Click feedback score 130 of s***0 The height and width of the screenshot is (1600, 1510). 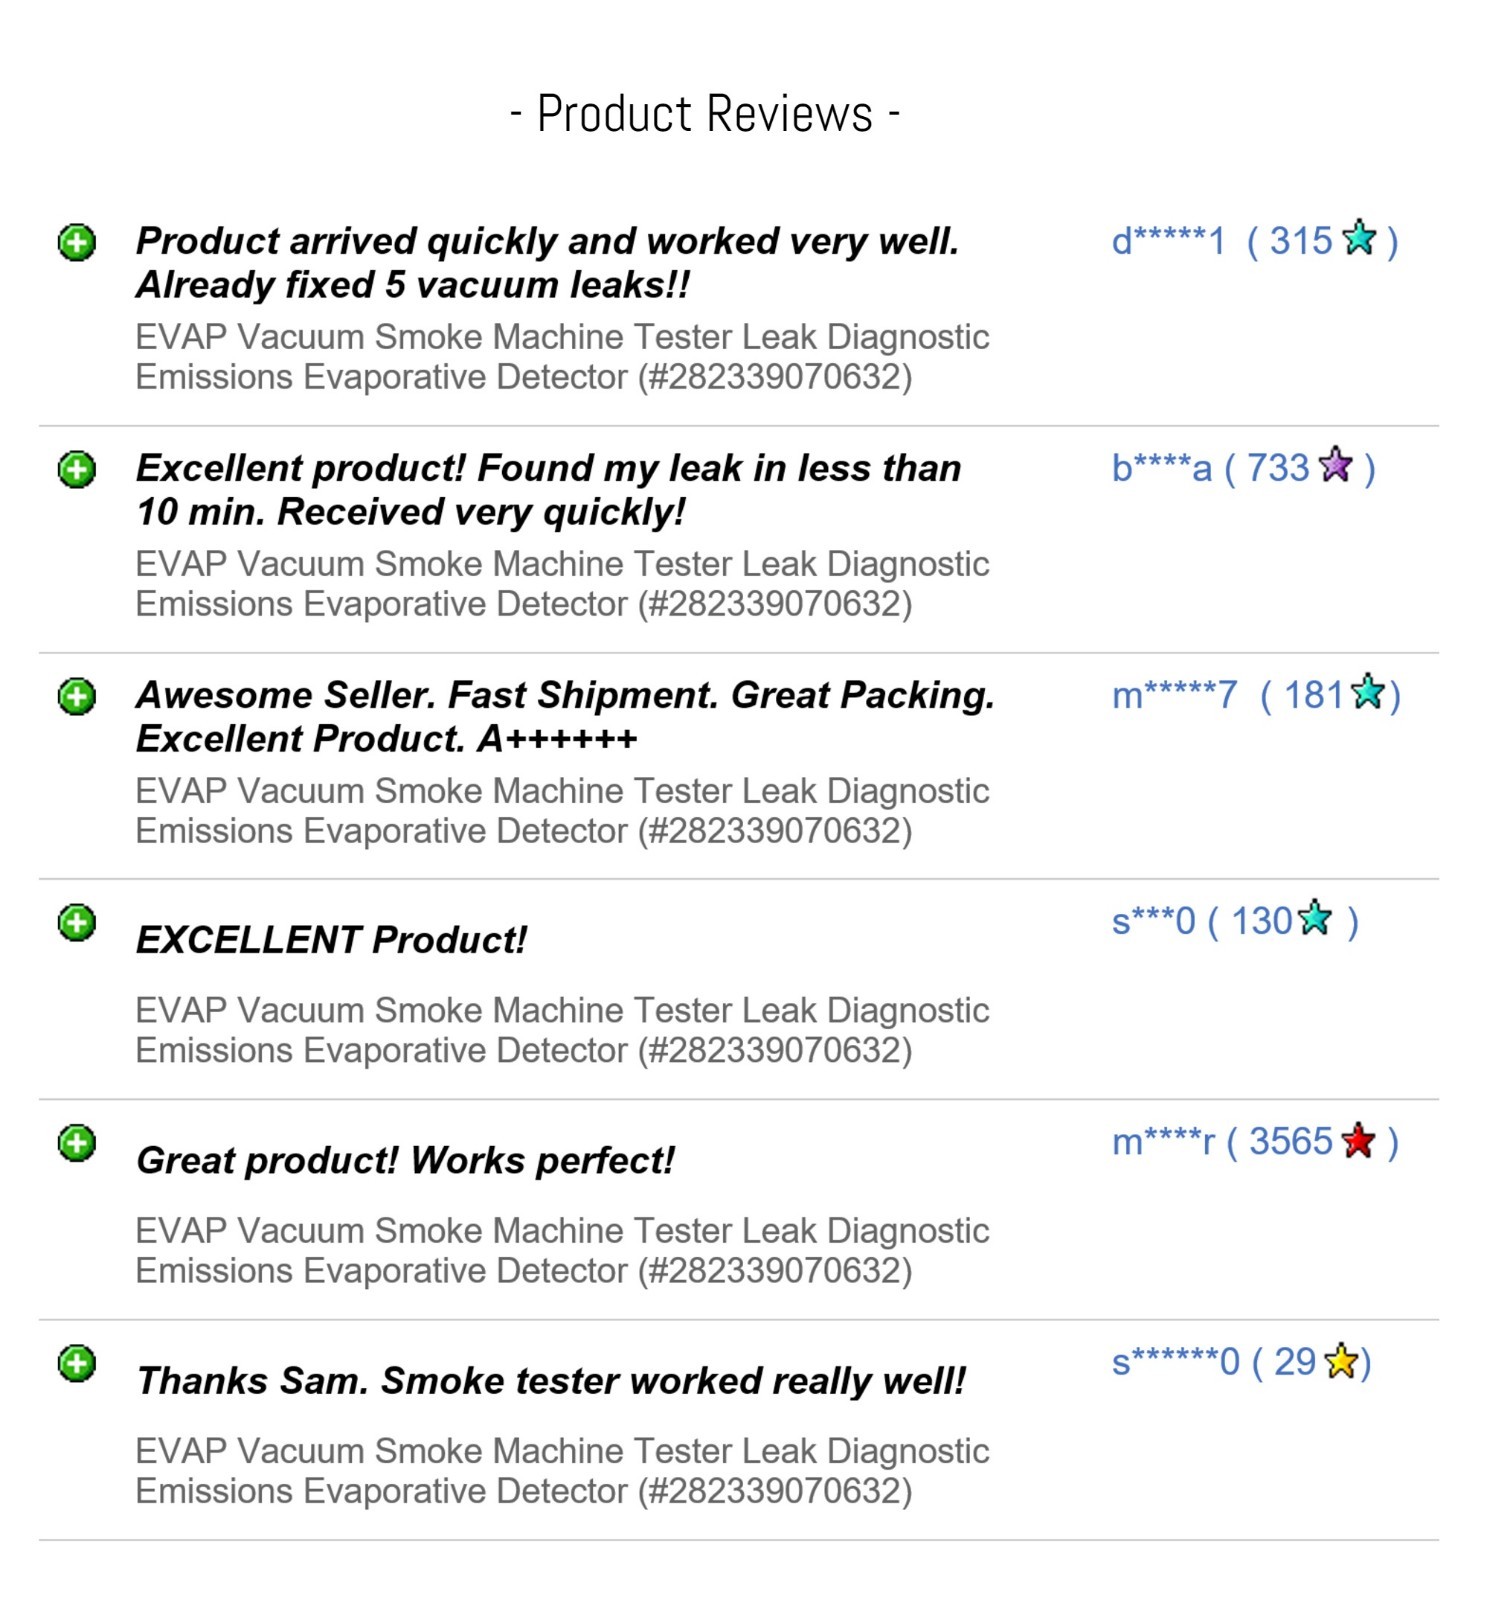[1262, 921]
